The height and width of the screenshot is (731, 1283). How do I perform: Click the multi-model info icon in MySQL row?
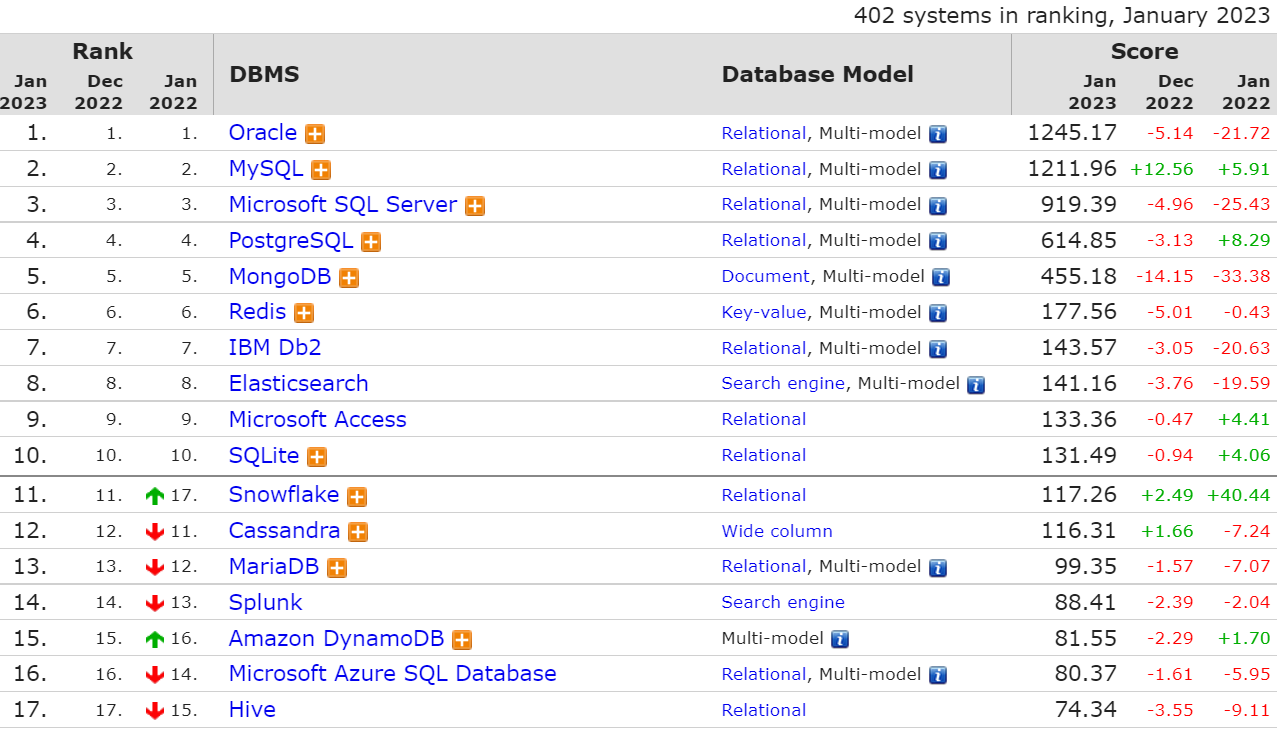(x=938, y=170)
